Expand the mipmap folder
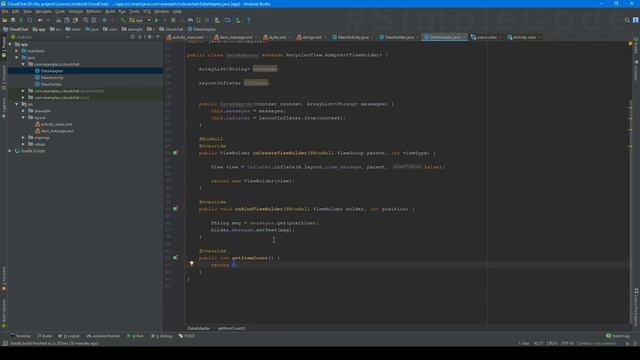The width and height of the screenshot is (640, 360). point(23,138)
